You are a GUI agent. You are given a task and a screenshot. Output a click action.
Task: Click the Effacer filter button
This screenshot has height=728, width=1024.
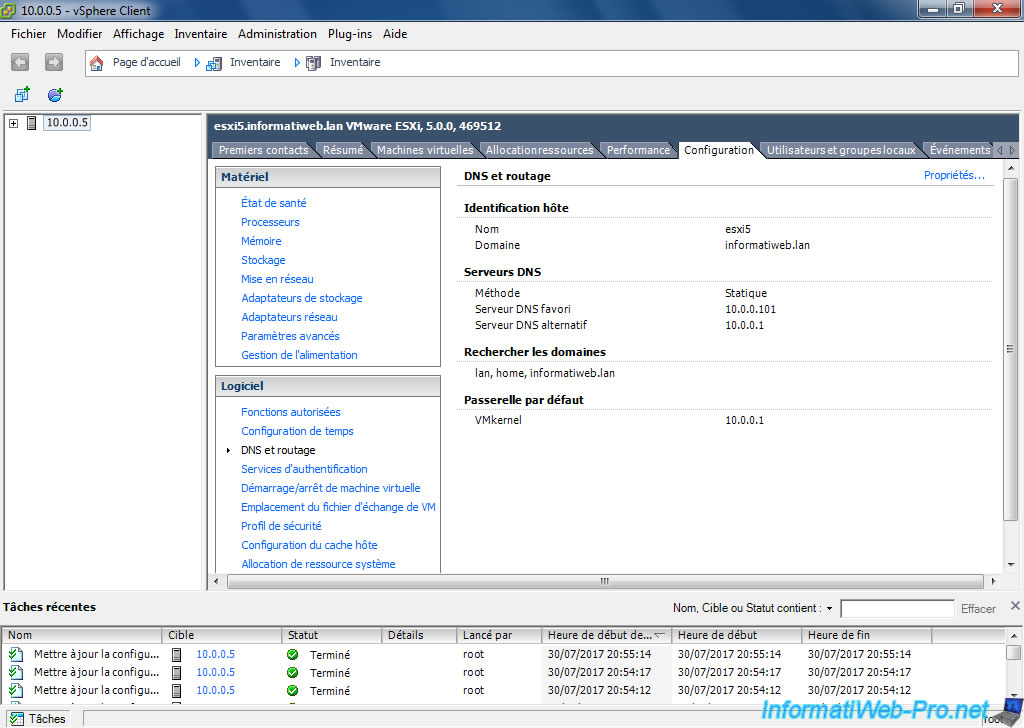[978, 609]
